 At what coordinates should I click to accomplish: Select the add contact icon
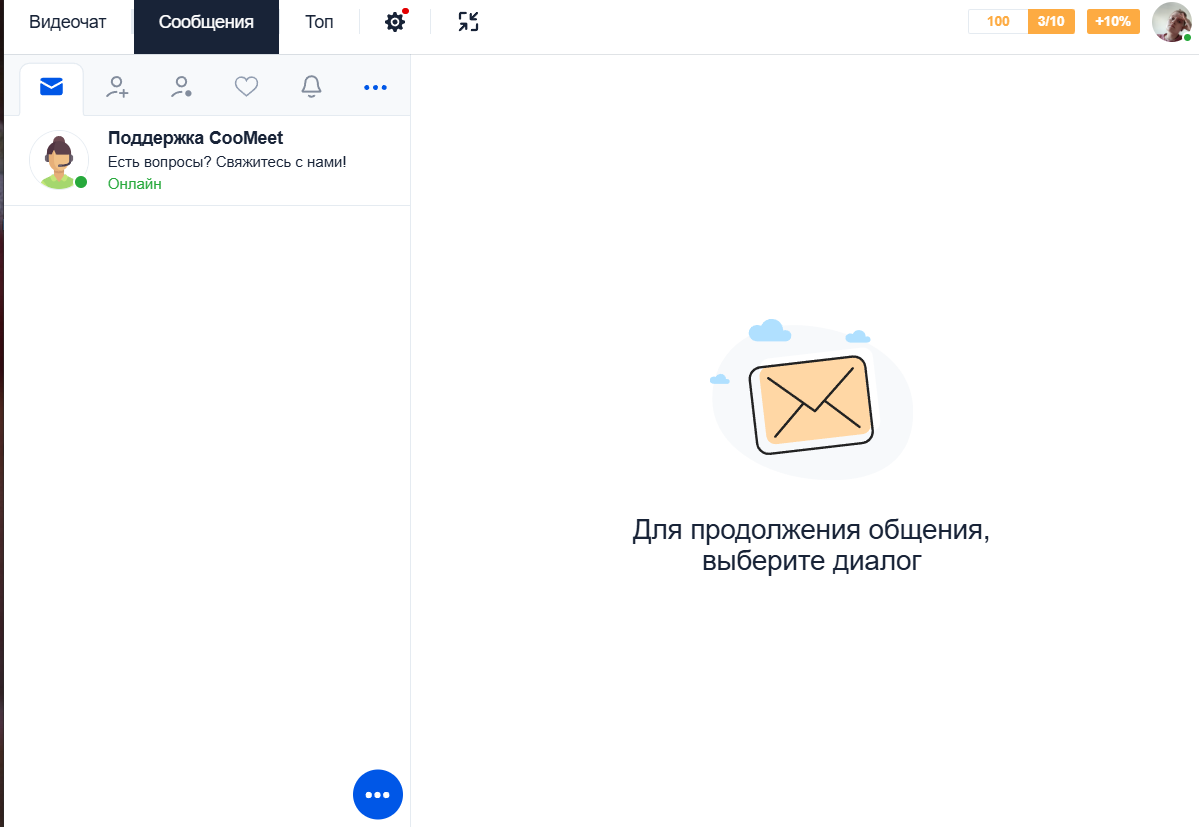tap(117, 87)
